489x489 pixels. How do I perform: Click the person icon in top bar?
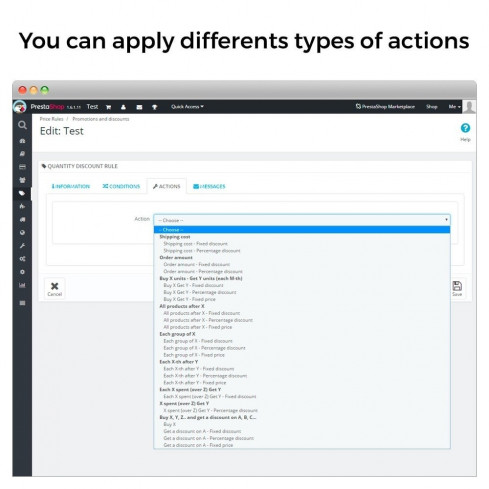(123, 107)
